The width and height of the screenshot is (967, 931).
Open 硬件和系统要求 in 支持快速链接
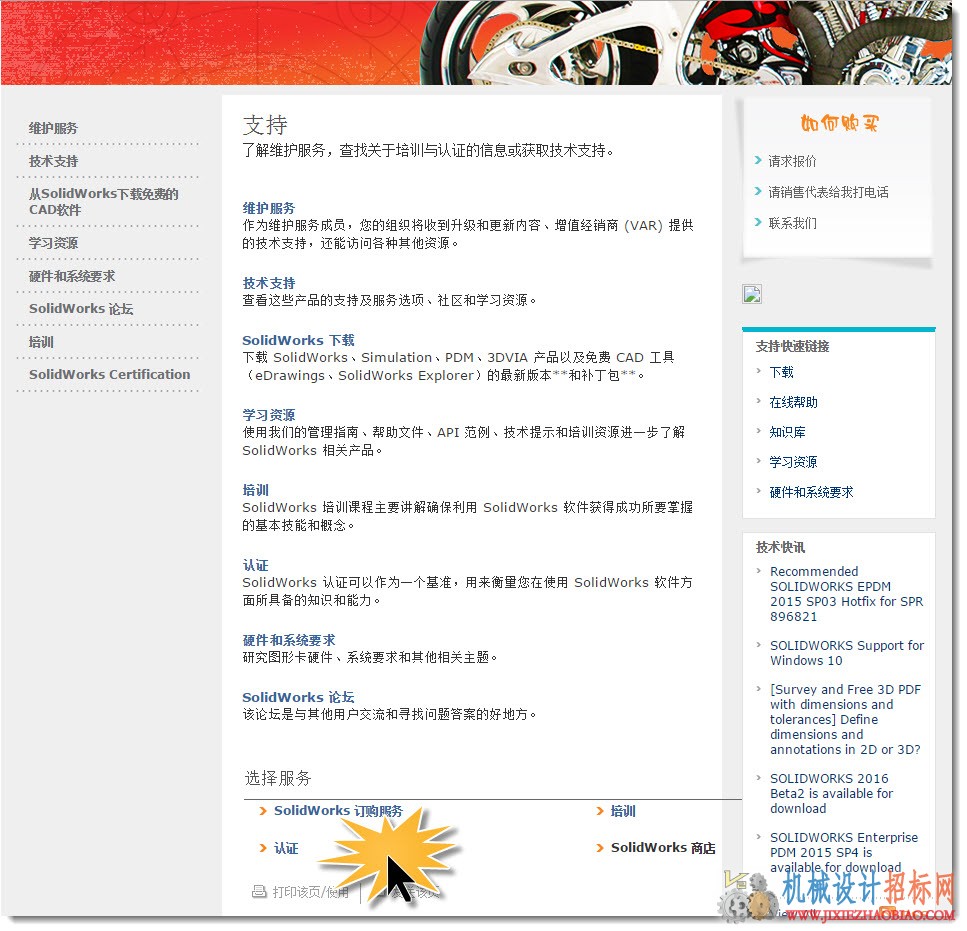pos(812,493)
